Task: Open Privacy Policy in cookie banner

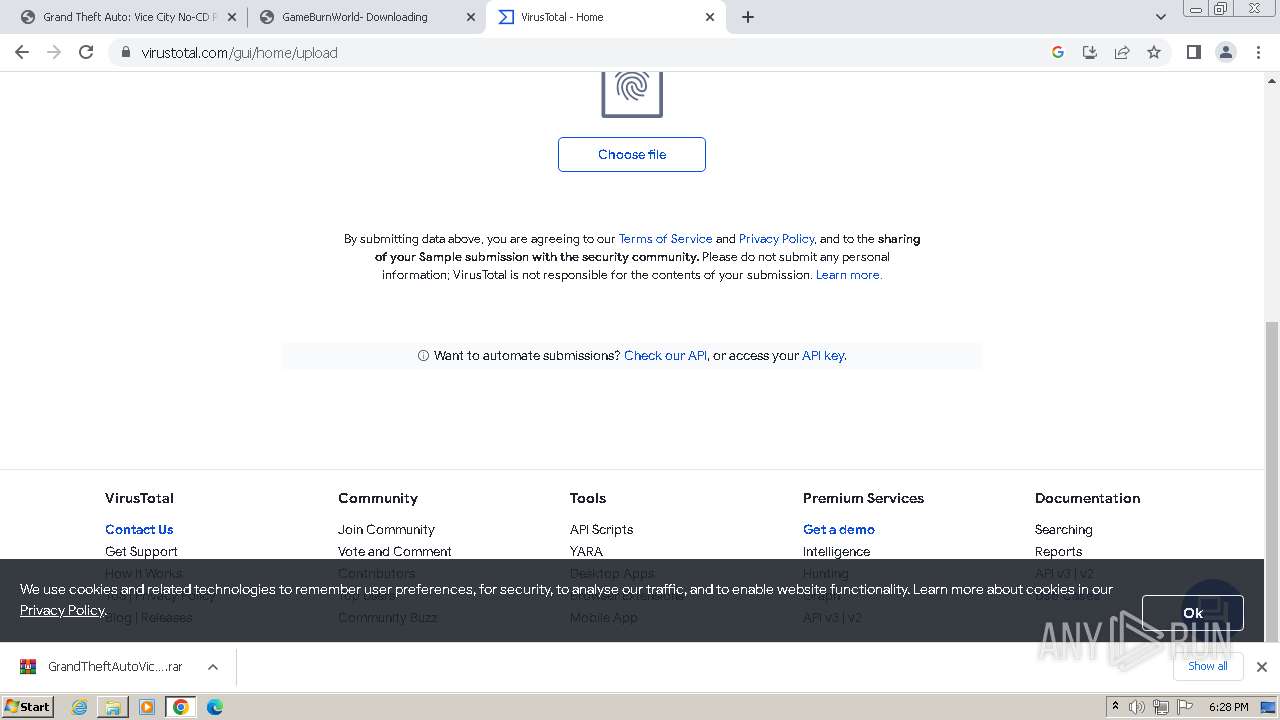Action: click(x=62, y=610)
